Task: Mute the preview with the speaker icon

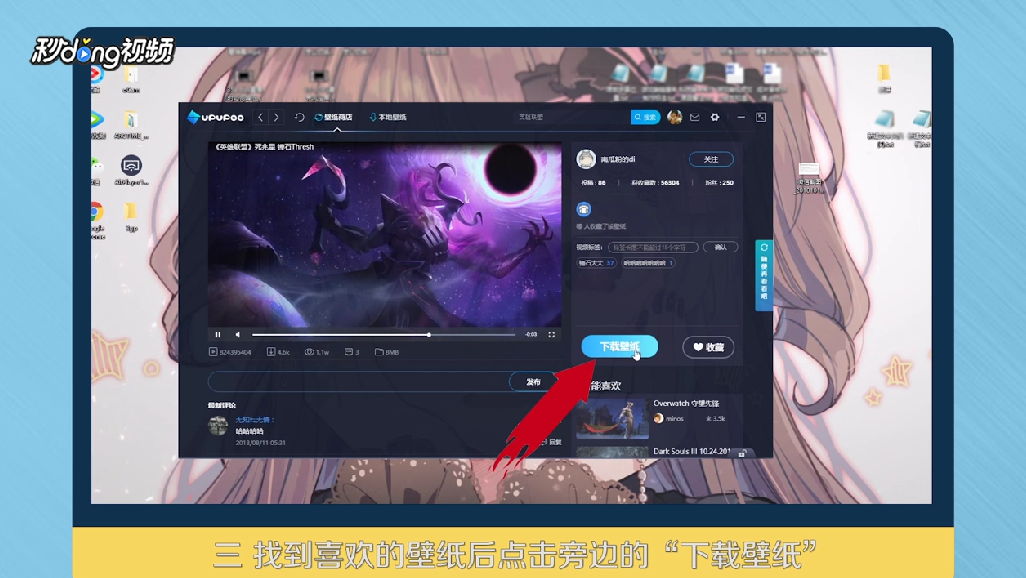Action: (238, 334)
